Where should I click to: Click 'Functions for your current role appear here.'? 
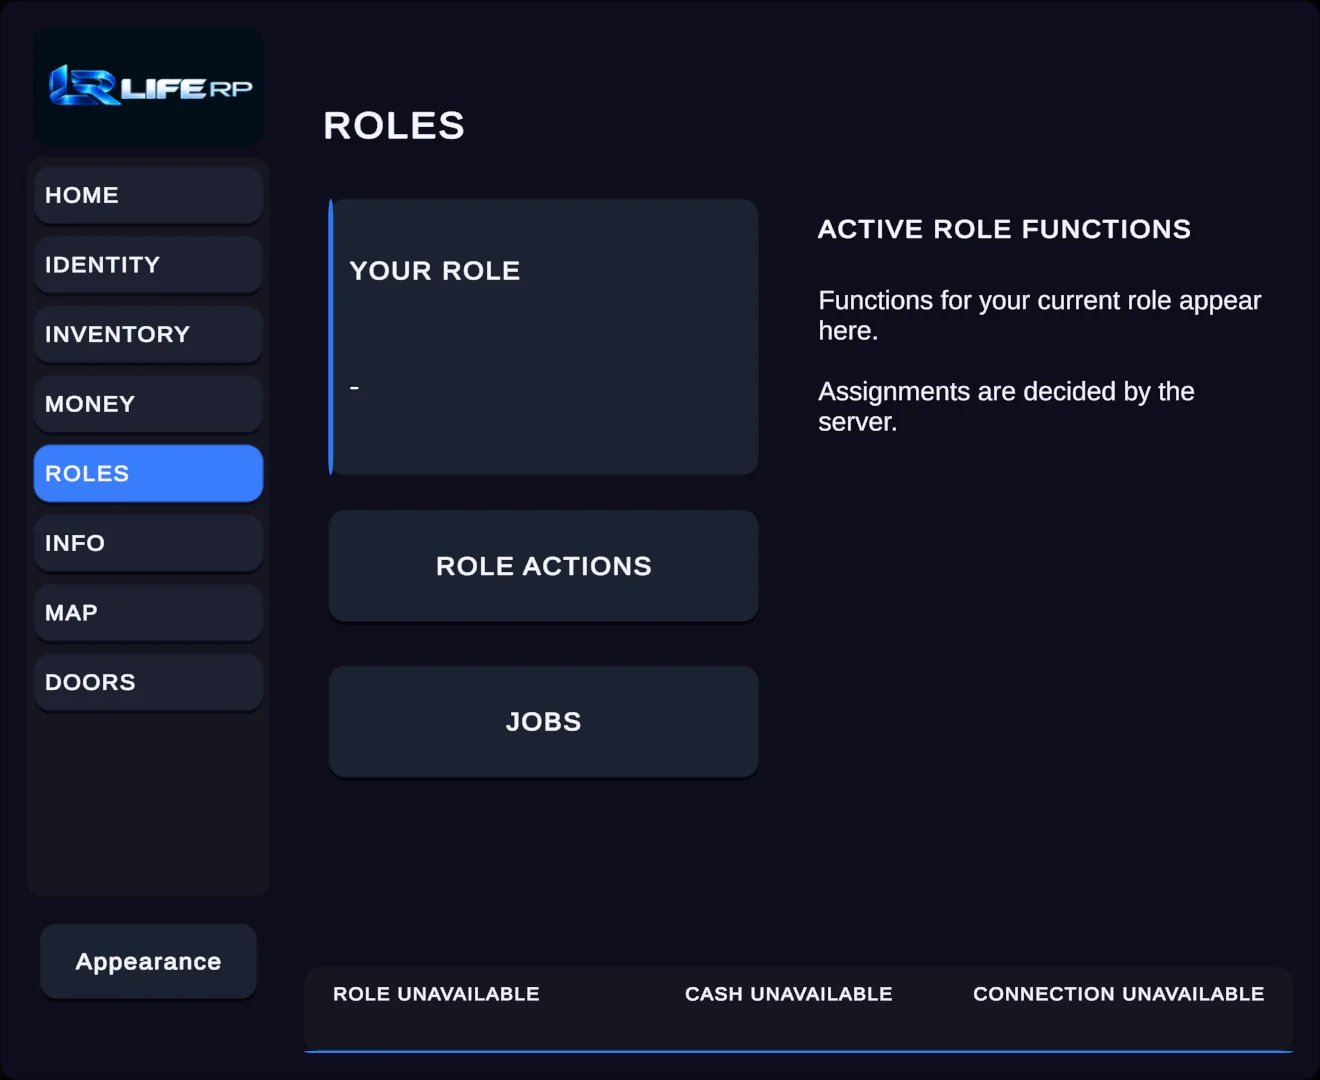coord(1040,315)
